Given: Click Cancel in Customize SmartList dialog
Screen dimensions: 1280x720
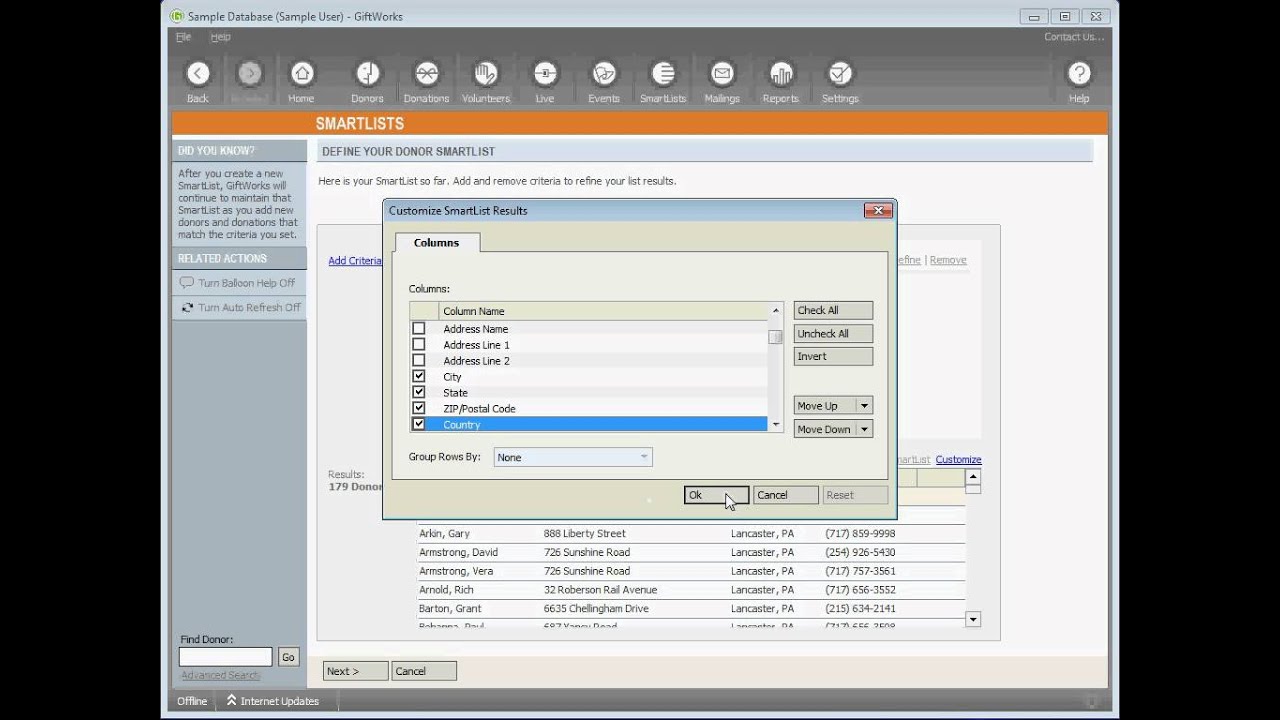Looking at the screenshot, I should 785,495.
